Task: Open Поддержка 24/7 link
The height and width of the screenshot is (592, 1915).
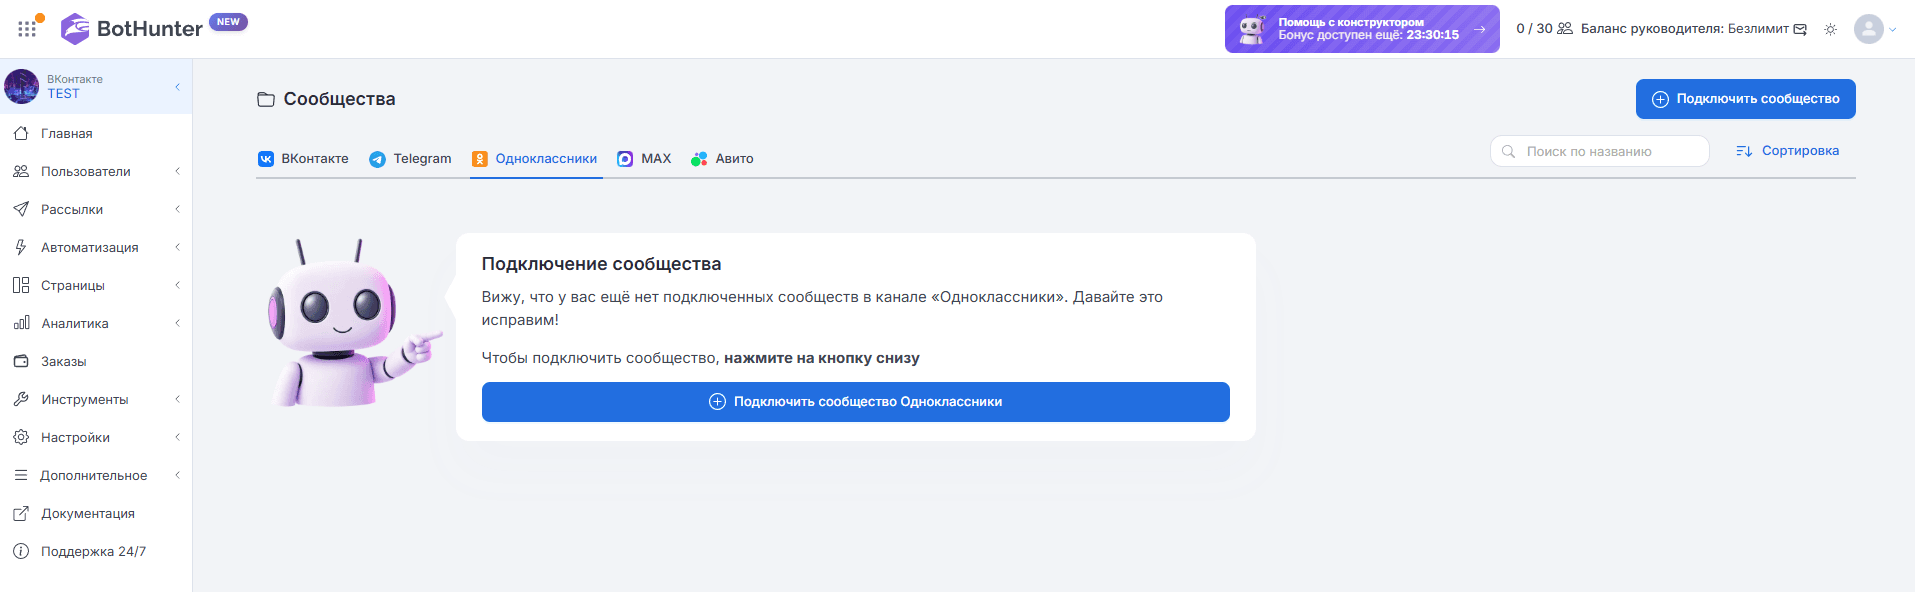Action: (x=96, y=551)
